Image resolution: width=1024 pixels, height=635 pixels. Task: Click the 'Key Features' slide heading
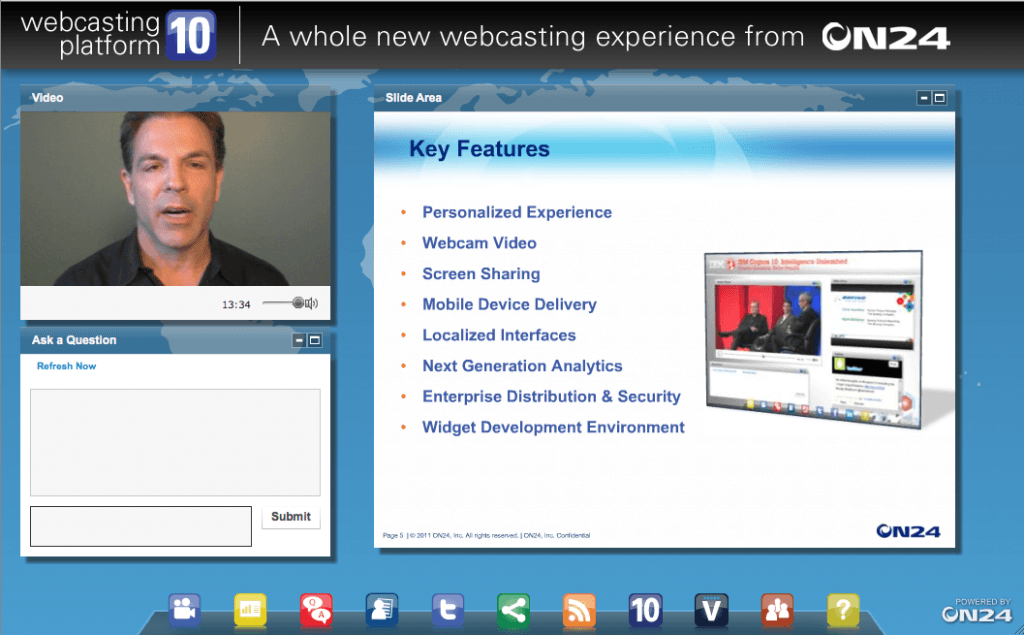(x=479, y=149)
